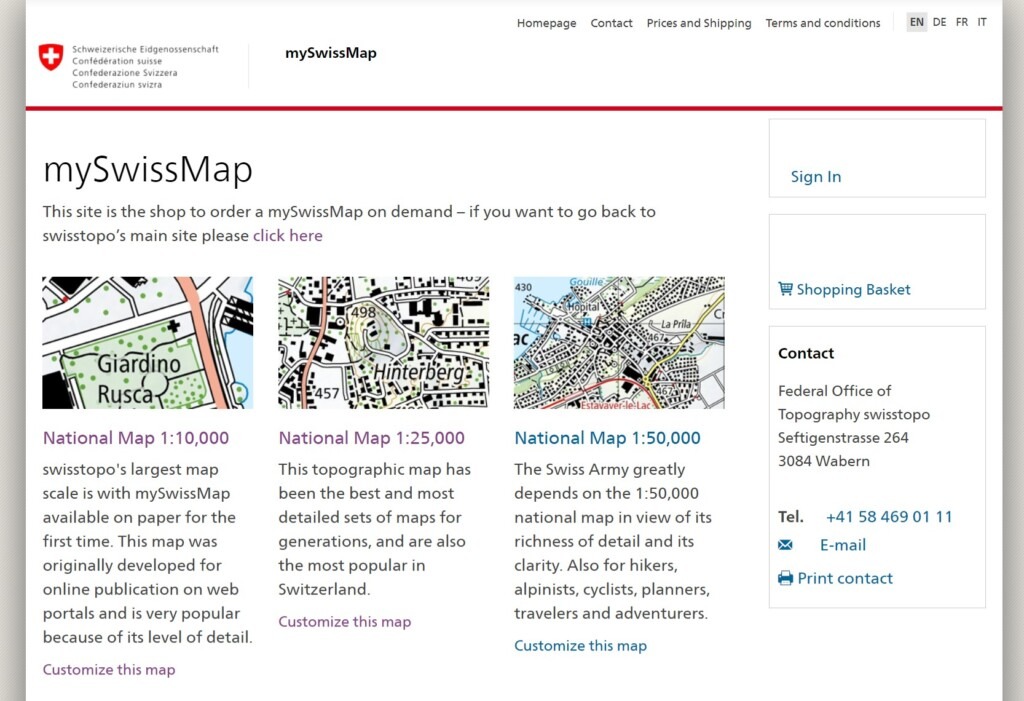Open the National Map 1:10,000 heading link

136,438
